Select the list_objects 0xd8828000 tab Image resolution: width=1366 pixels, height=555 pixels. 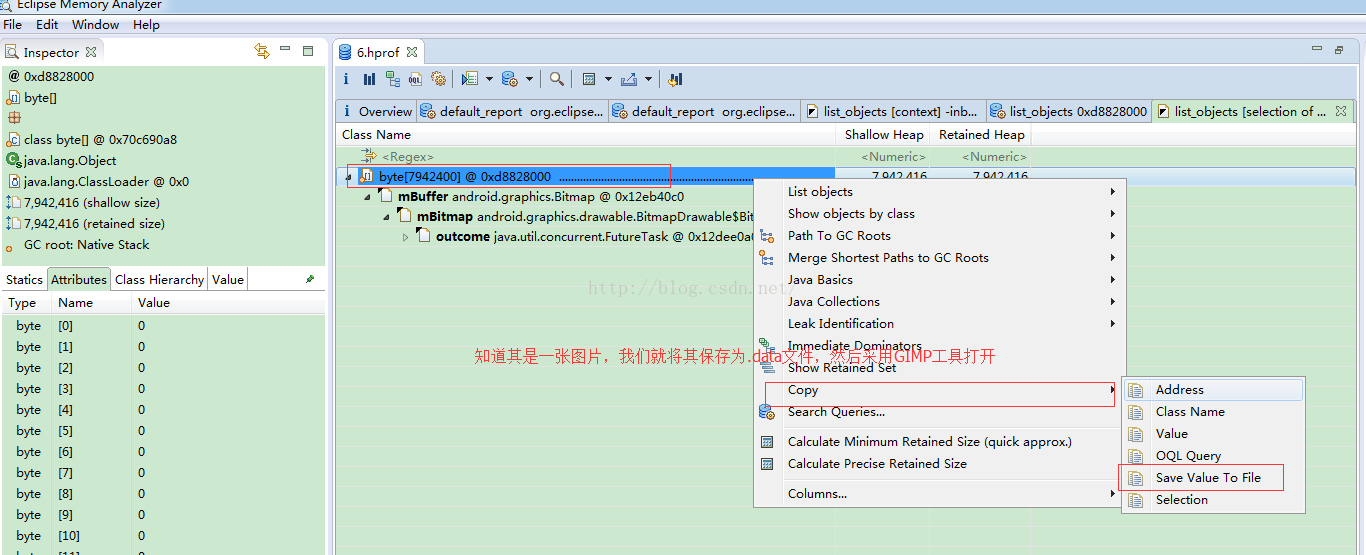pyautogui.click(x=1069, y=111)
